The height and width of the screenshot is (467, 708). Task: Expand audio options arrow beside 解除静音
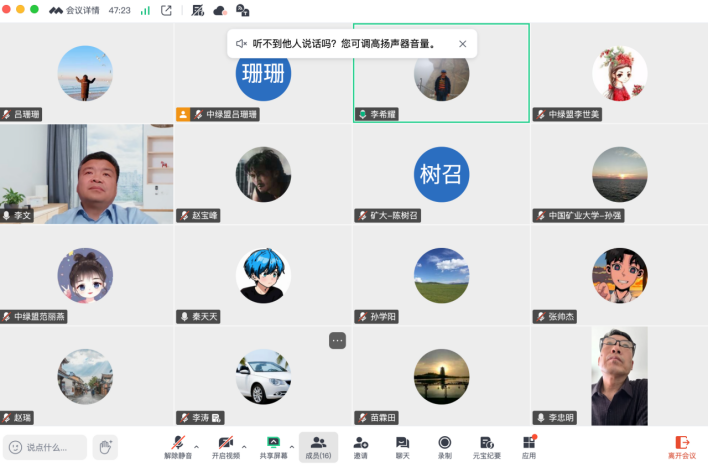pyautogui.click(x=196, y=446)
